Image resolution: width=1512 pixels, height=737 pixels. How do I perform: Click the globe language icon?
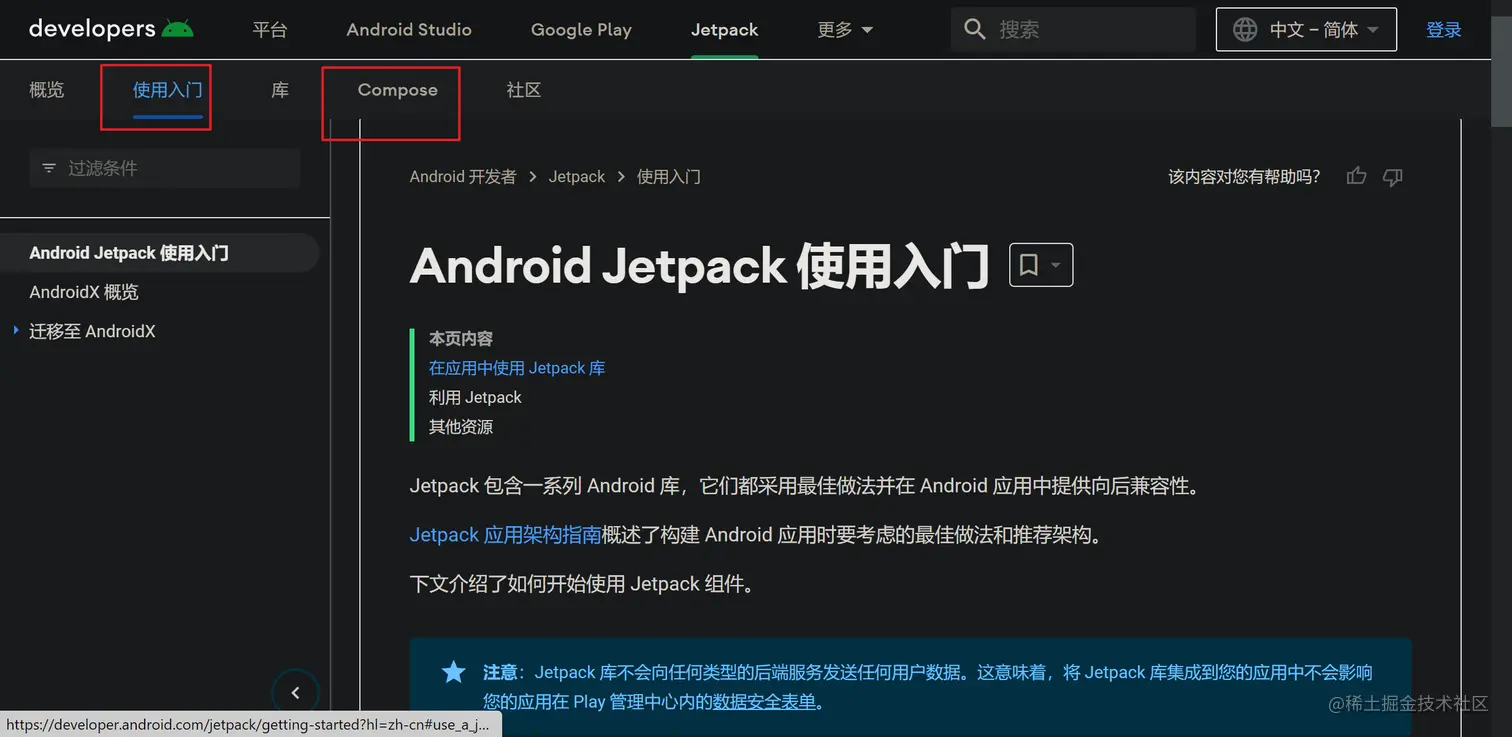(1245, 30)
